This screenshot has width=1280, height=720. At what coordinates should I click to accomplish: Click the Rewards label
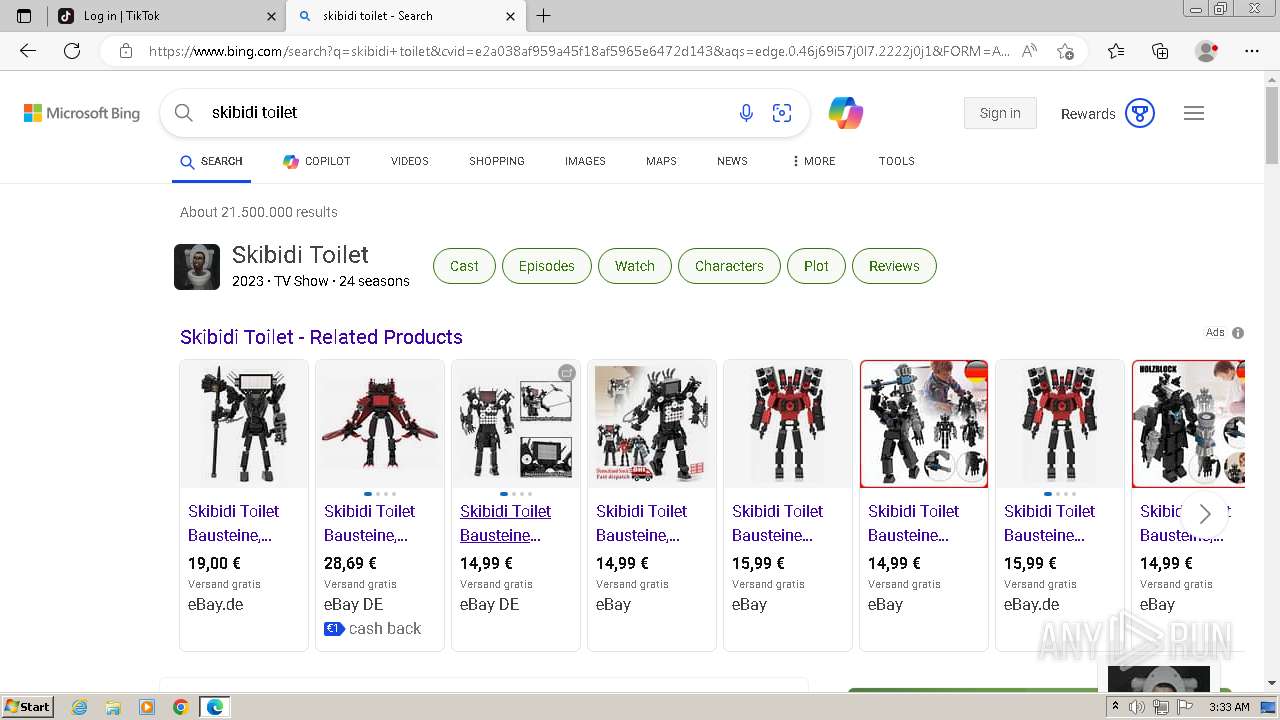coord(1088,114)
